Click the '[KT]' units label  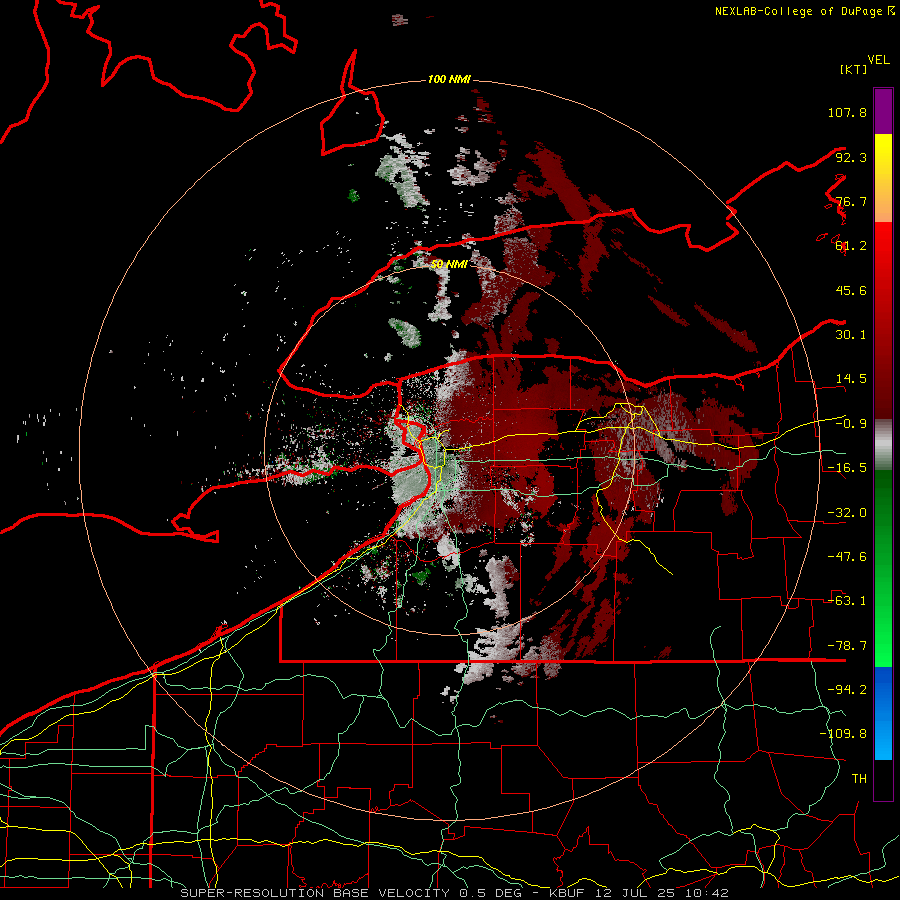(853, 69)
